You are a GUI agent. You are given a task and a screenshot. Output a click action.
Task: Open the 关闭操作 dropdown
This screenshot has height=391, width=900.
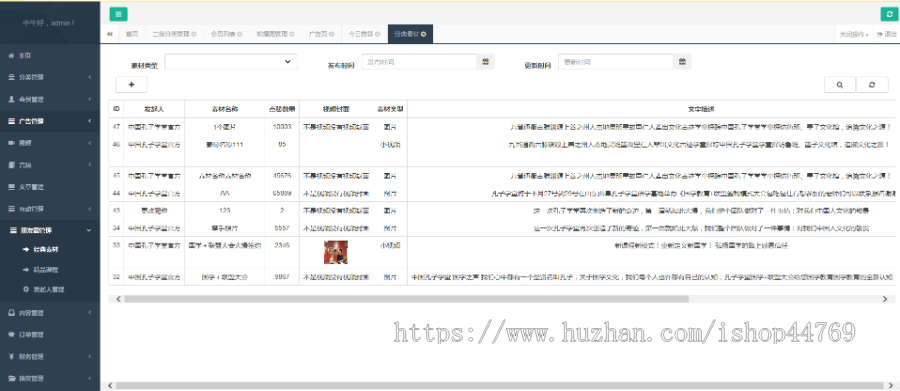click(854, 34)
